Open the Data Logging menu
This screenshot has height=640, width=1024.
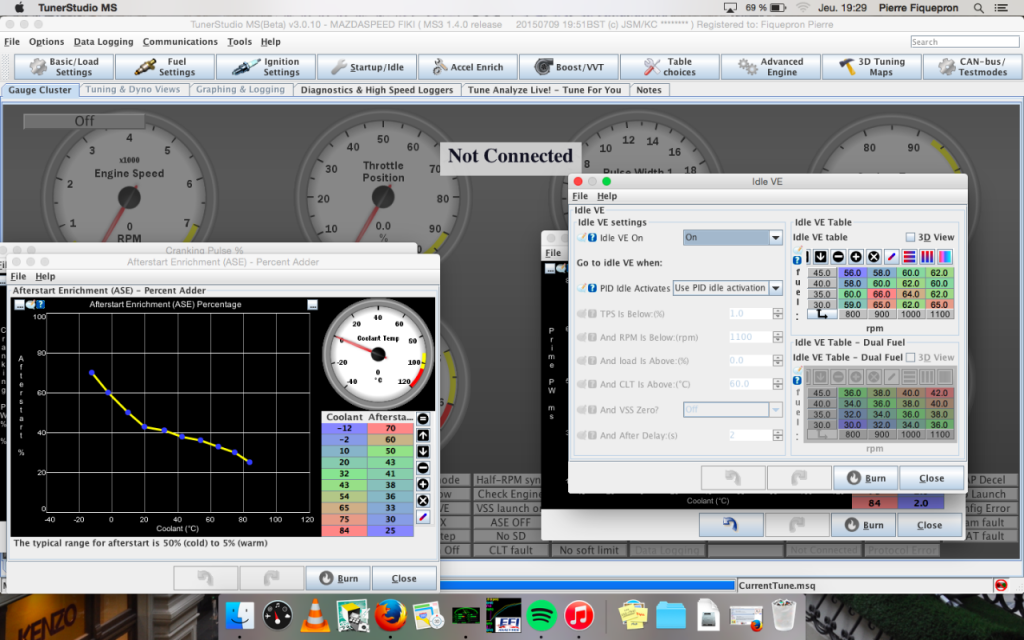(x=103, y=42)
